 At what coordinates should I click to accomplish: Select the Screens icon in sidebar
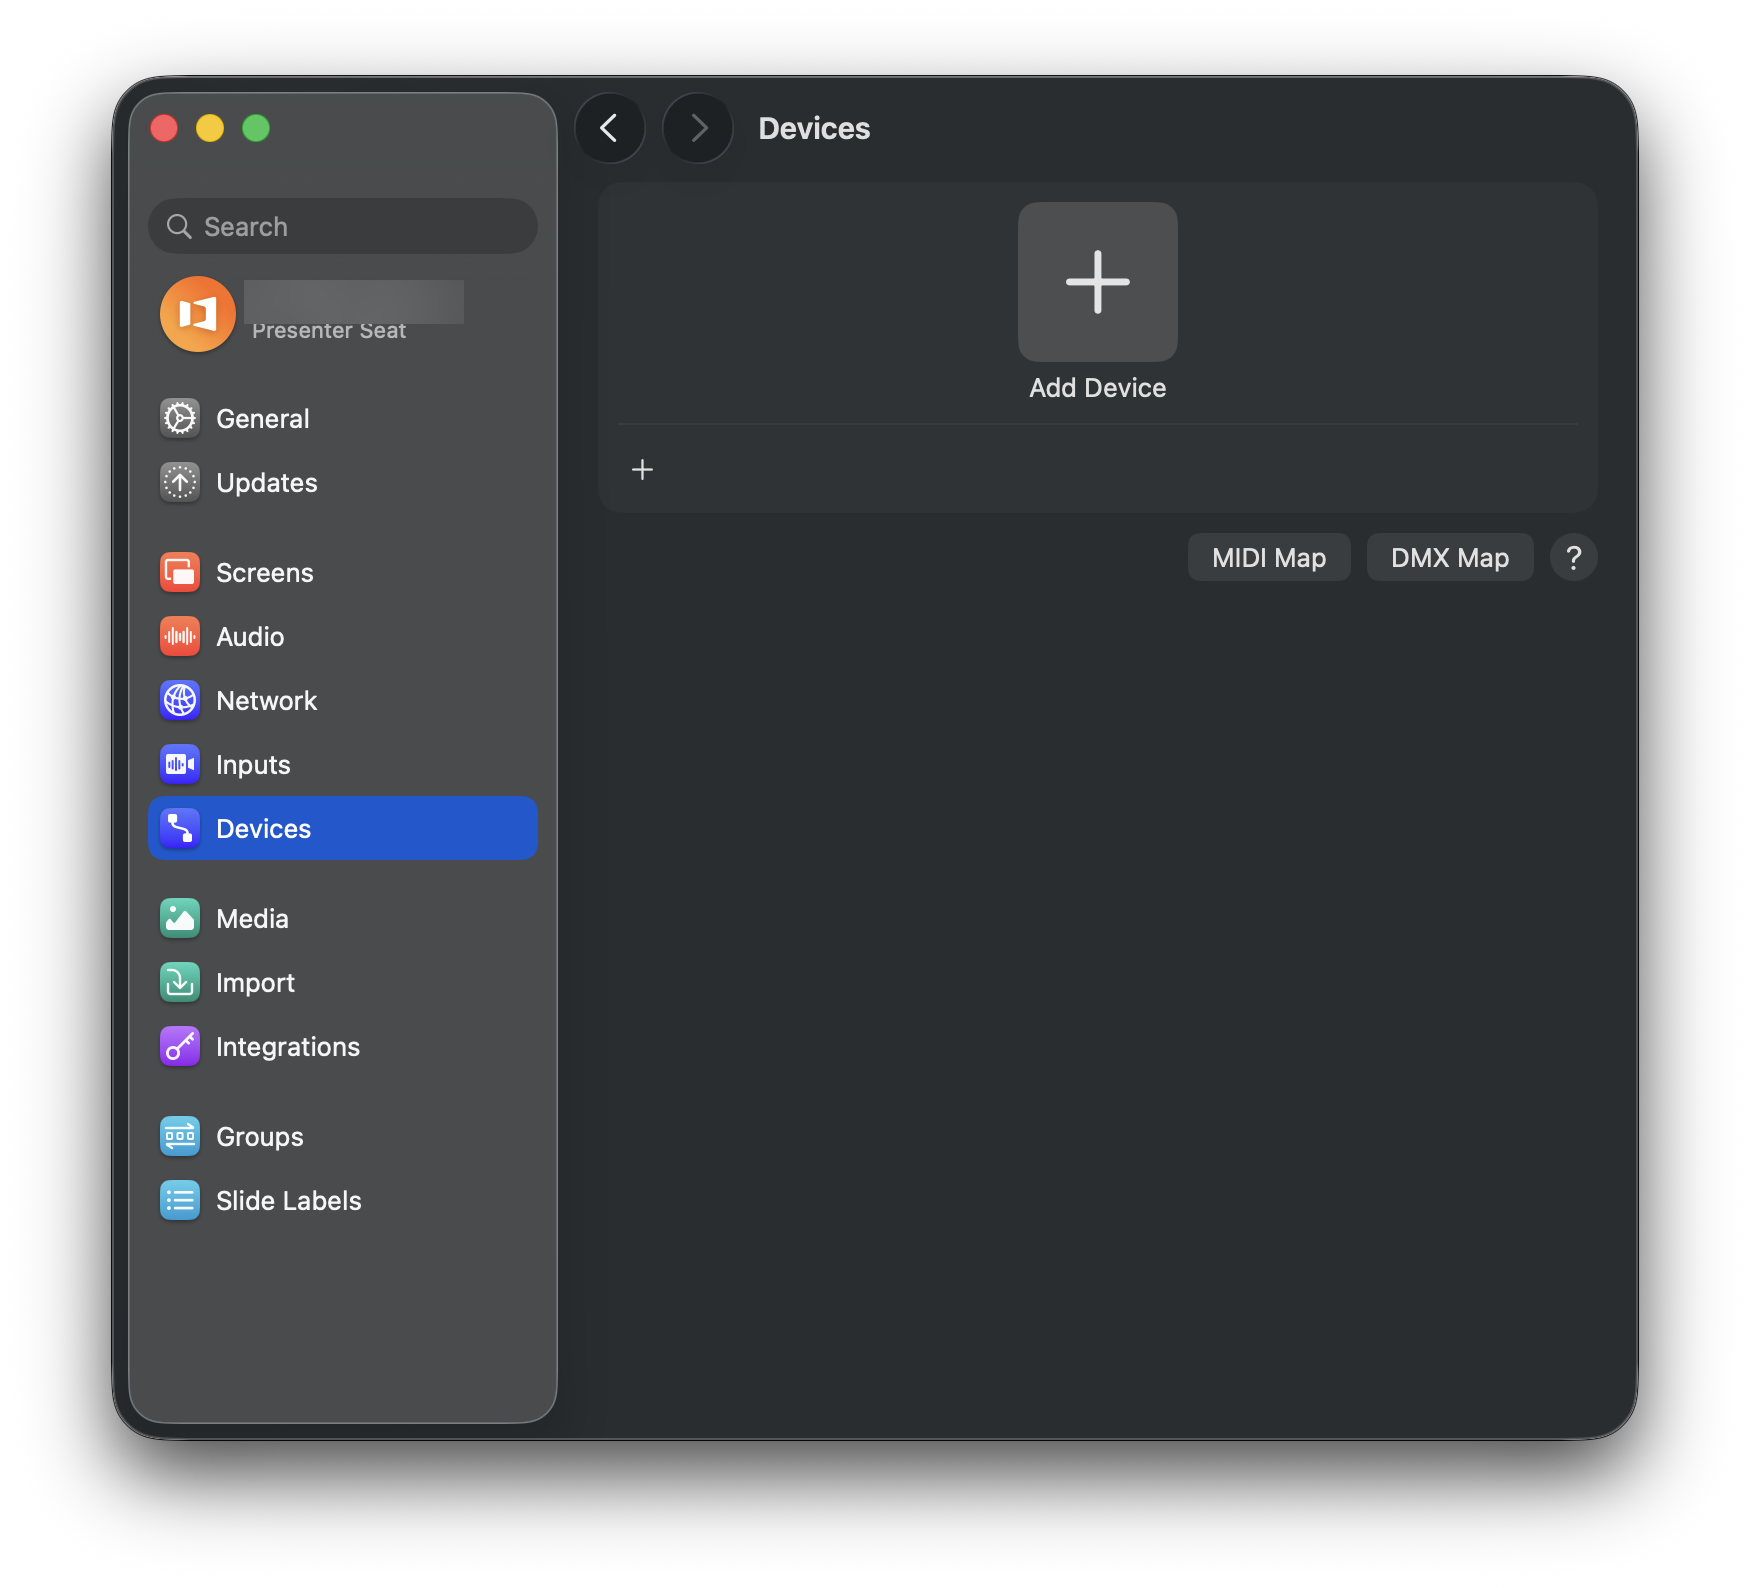(x=180, y=572)
